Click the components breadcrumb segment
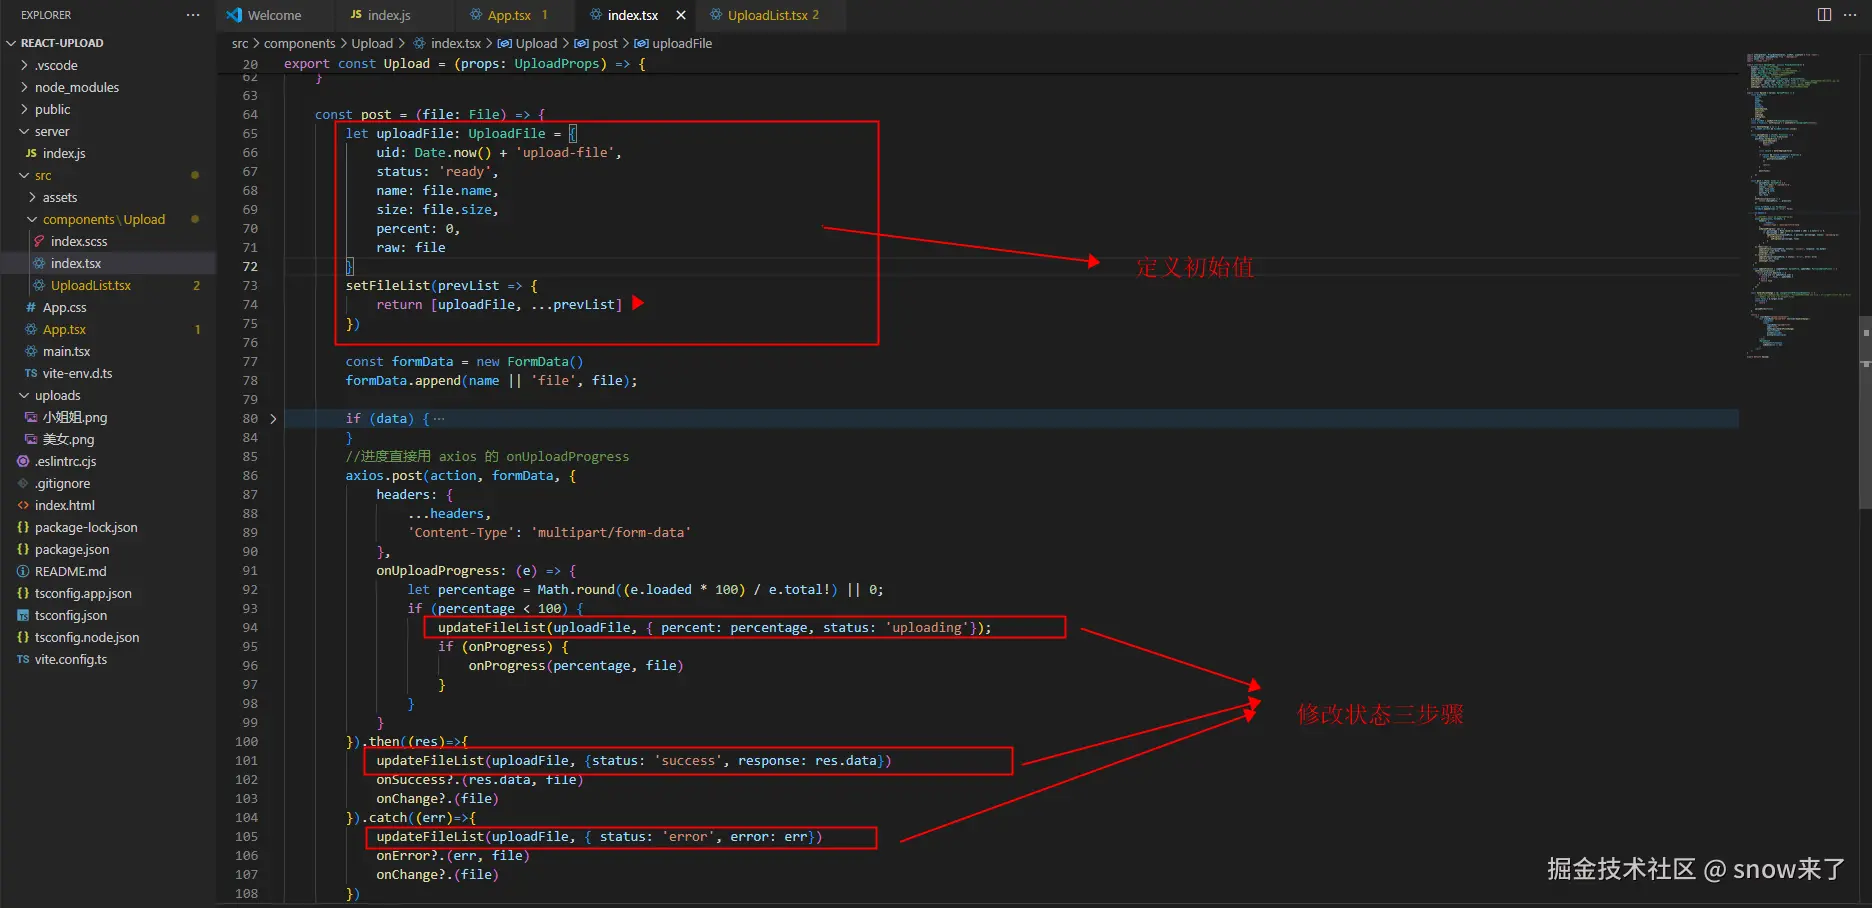 [x=299, y=43]
